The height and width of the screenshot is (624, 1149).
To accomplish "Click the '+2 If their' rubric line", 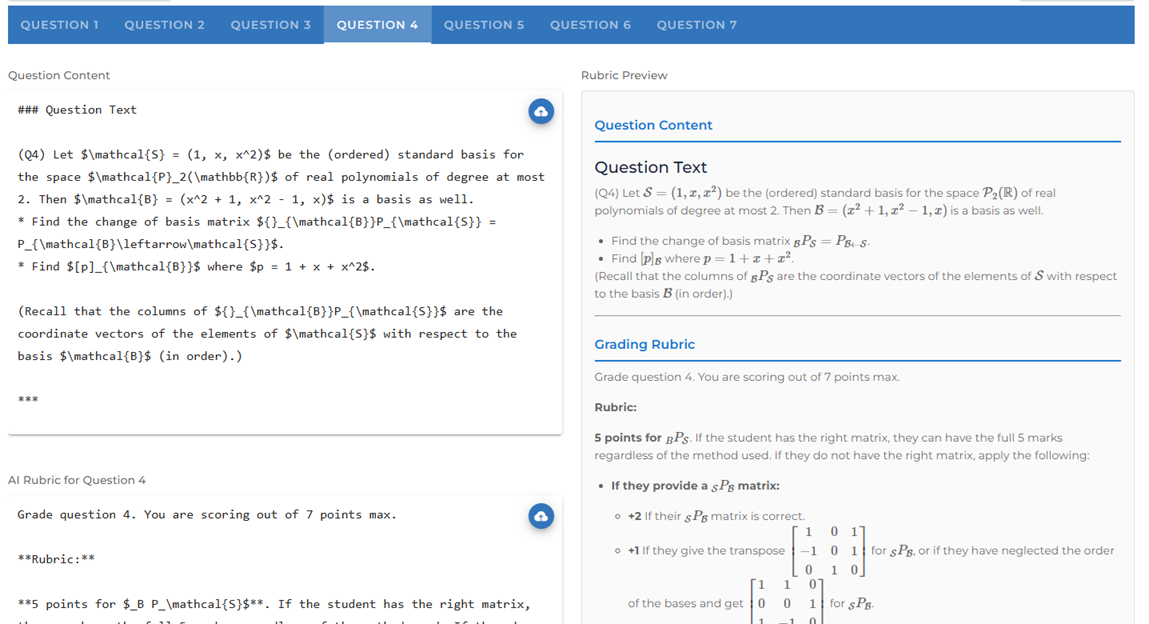I will click(x=716, y=516).
